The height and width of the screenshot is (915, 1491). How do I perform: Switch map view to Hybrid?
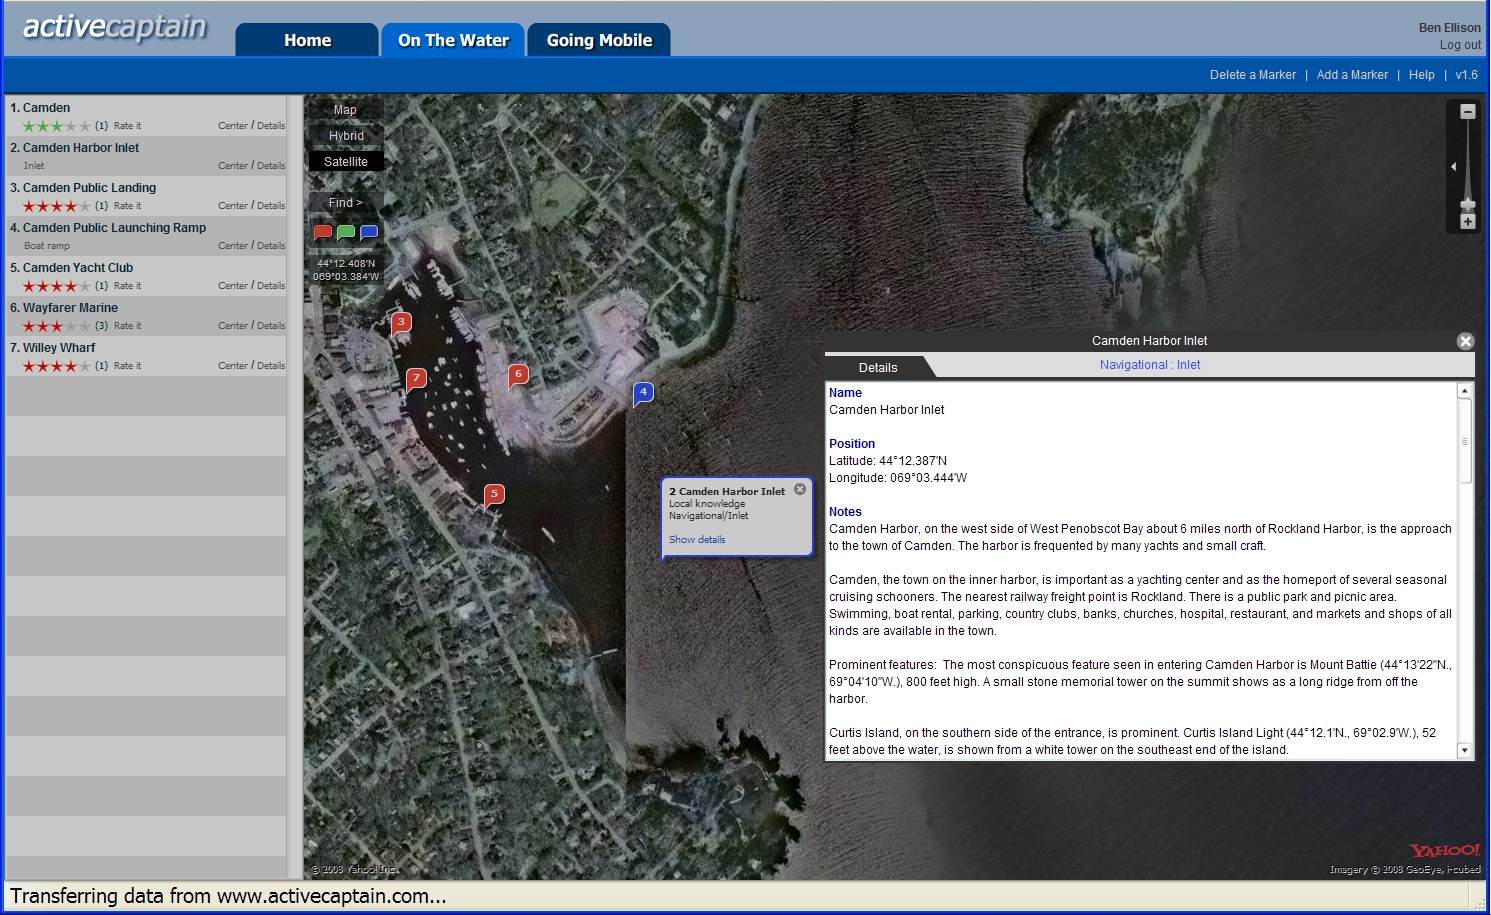click(346, 136)
